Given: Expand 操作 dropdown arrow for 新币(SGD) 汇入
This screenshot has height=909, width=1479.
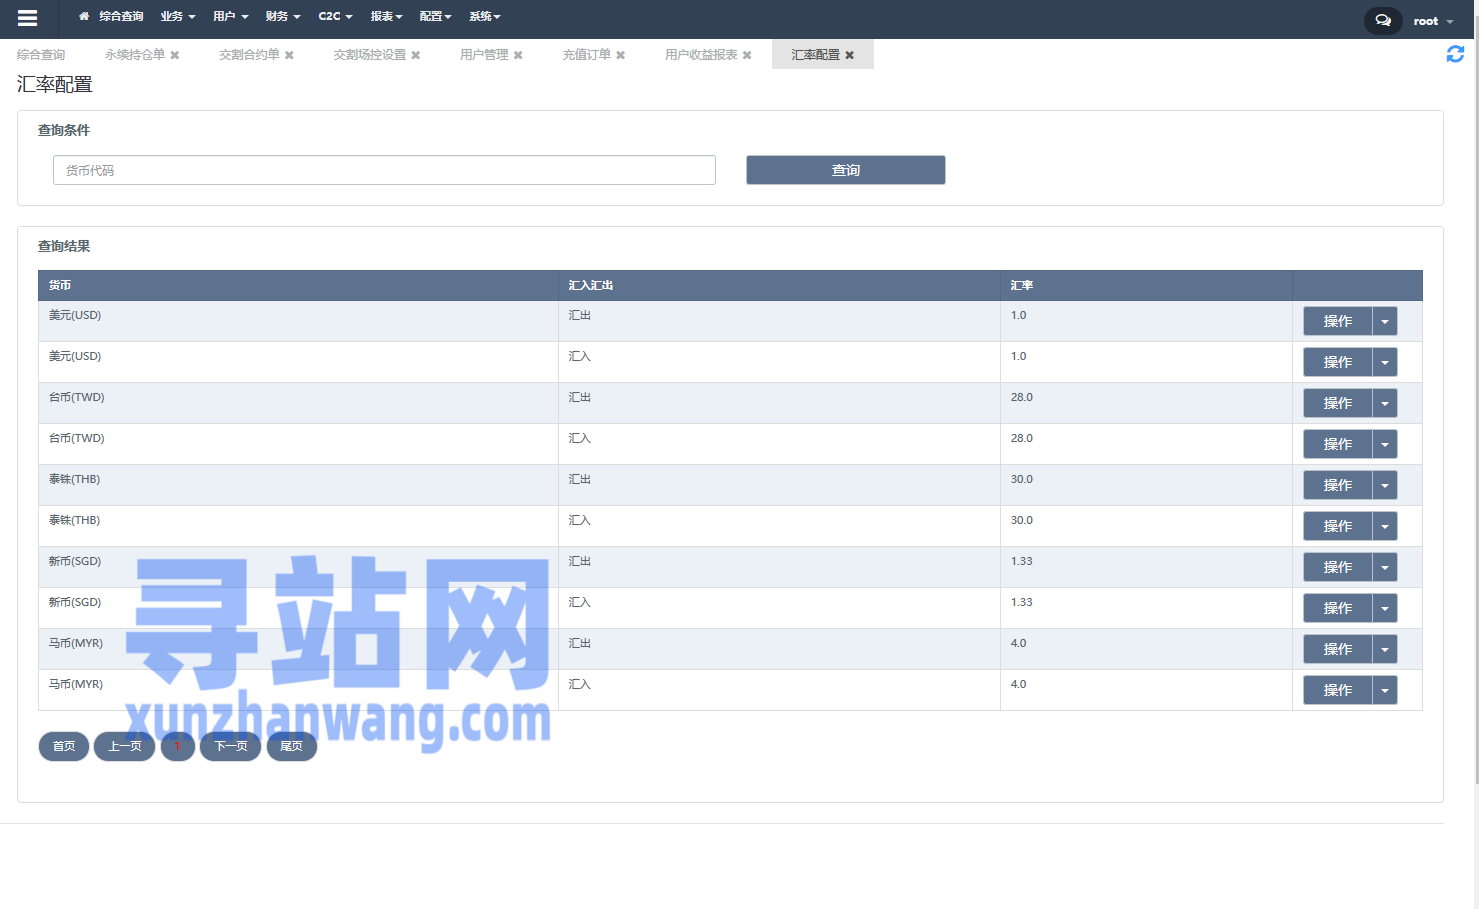Looking at the screenshot, I should pyautogui.click(x=1385, y=608).
